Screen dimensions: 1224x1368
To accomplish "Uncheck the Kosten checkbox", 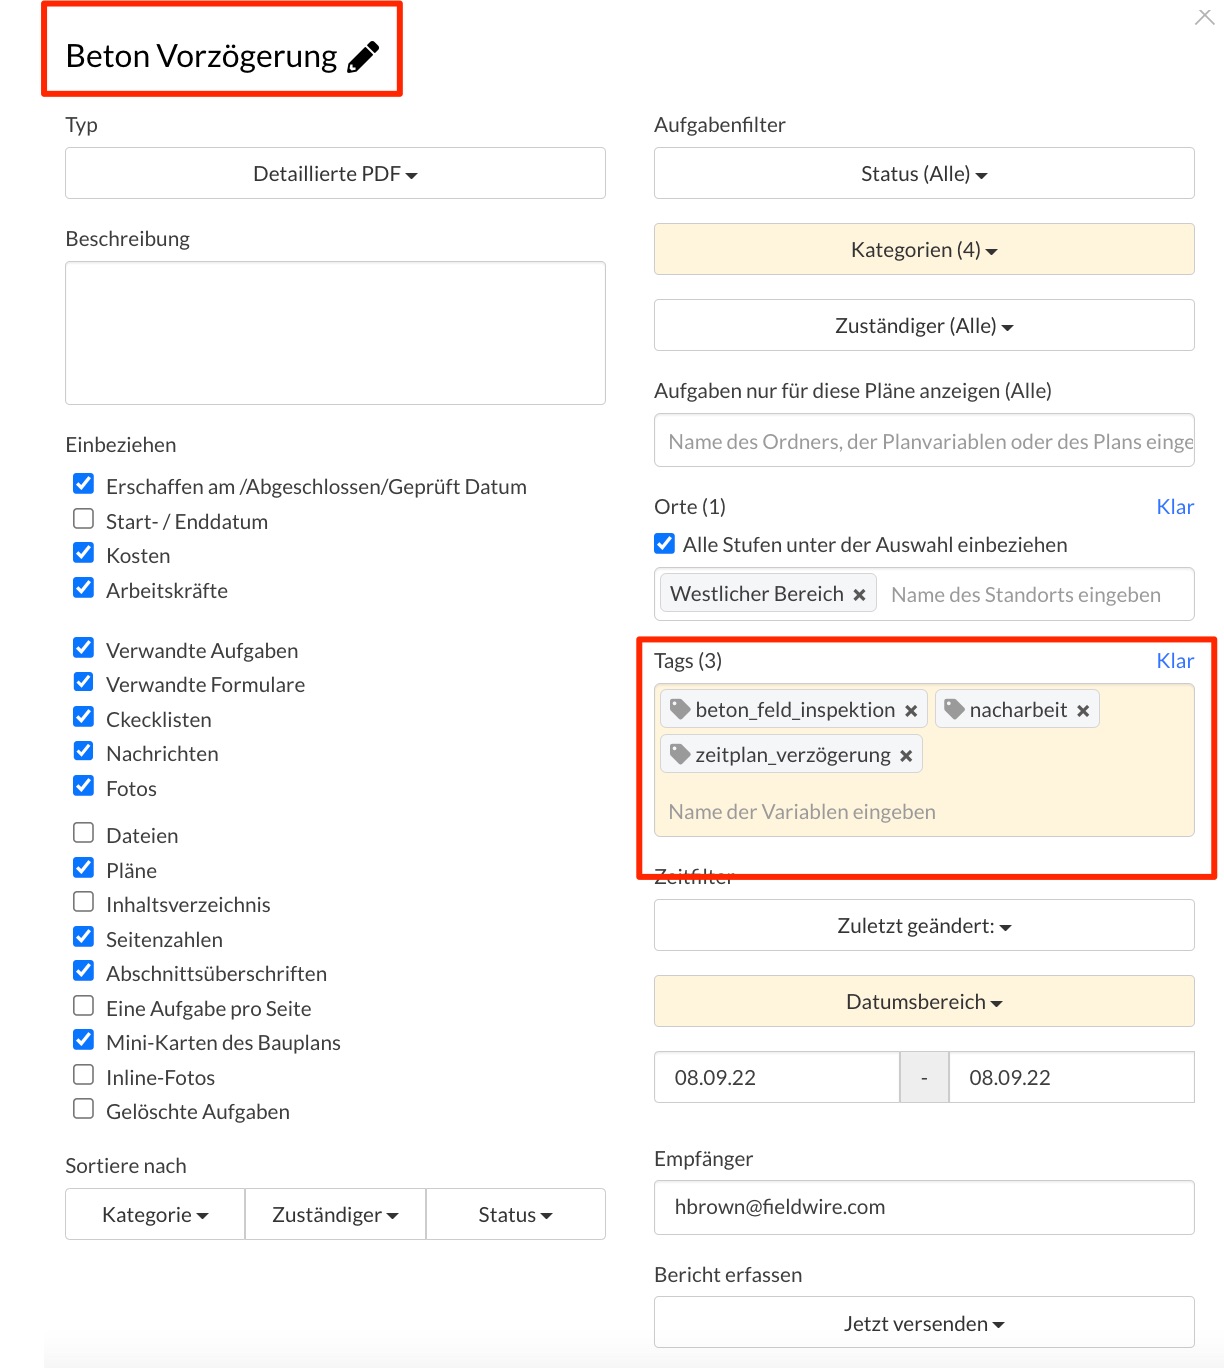I will point(84,553).
